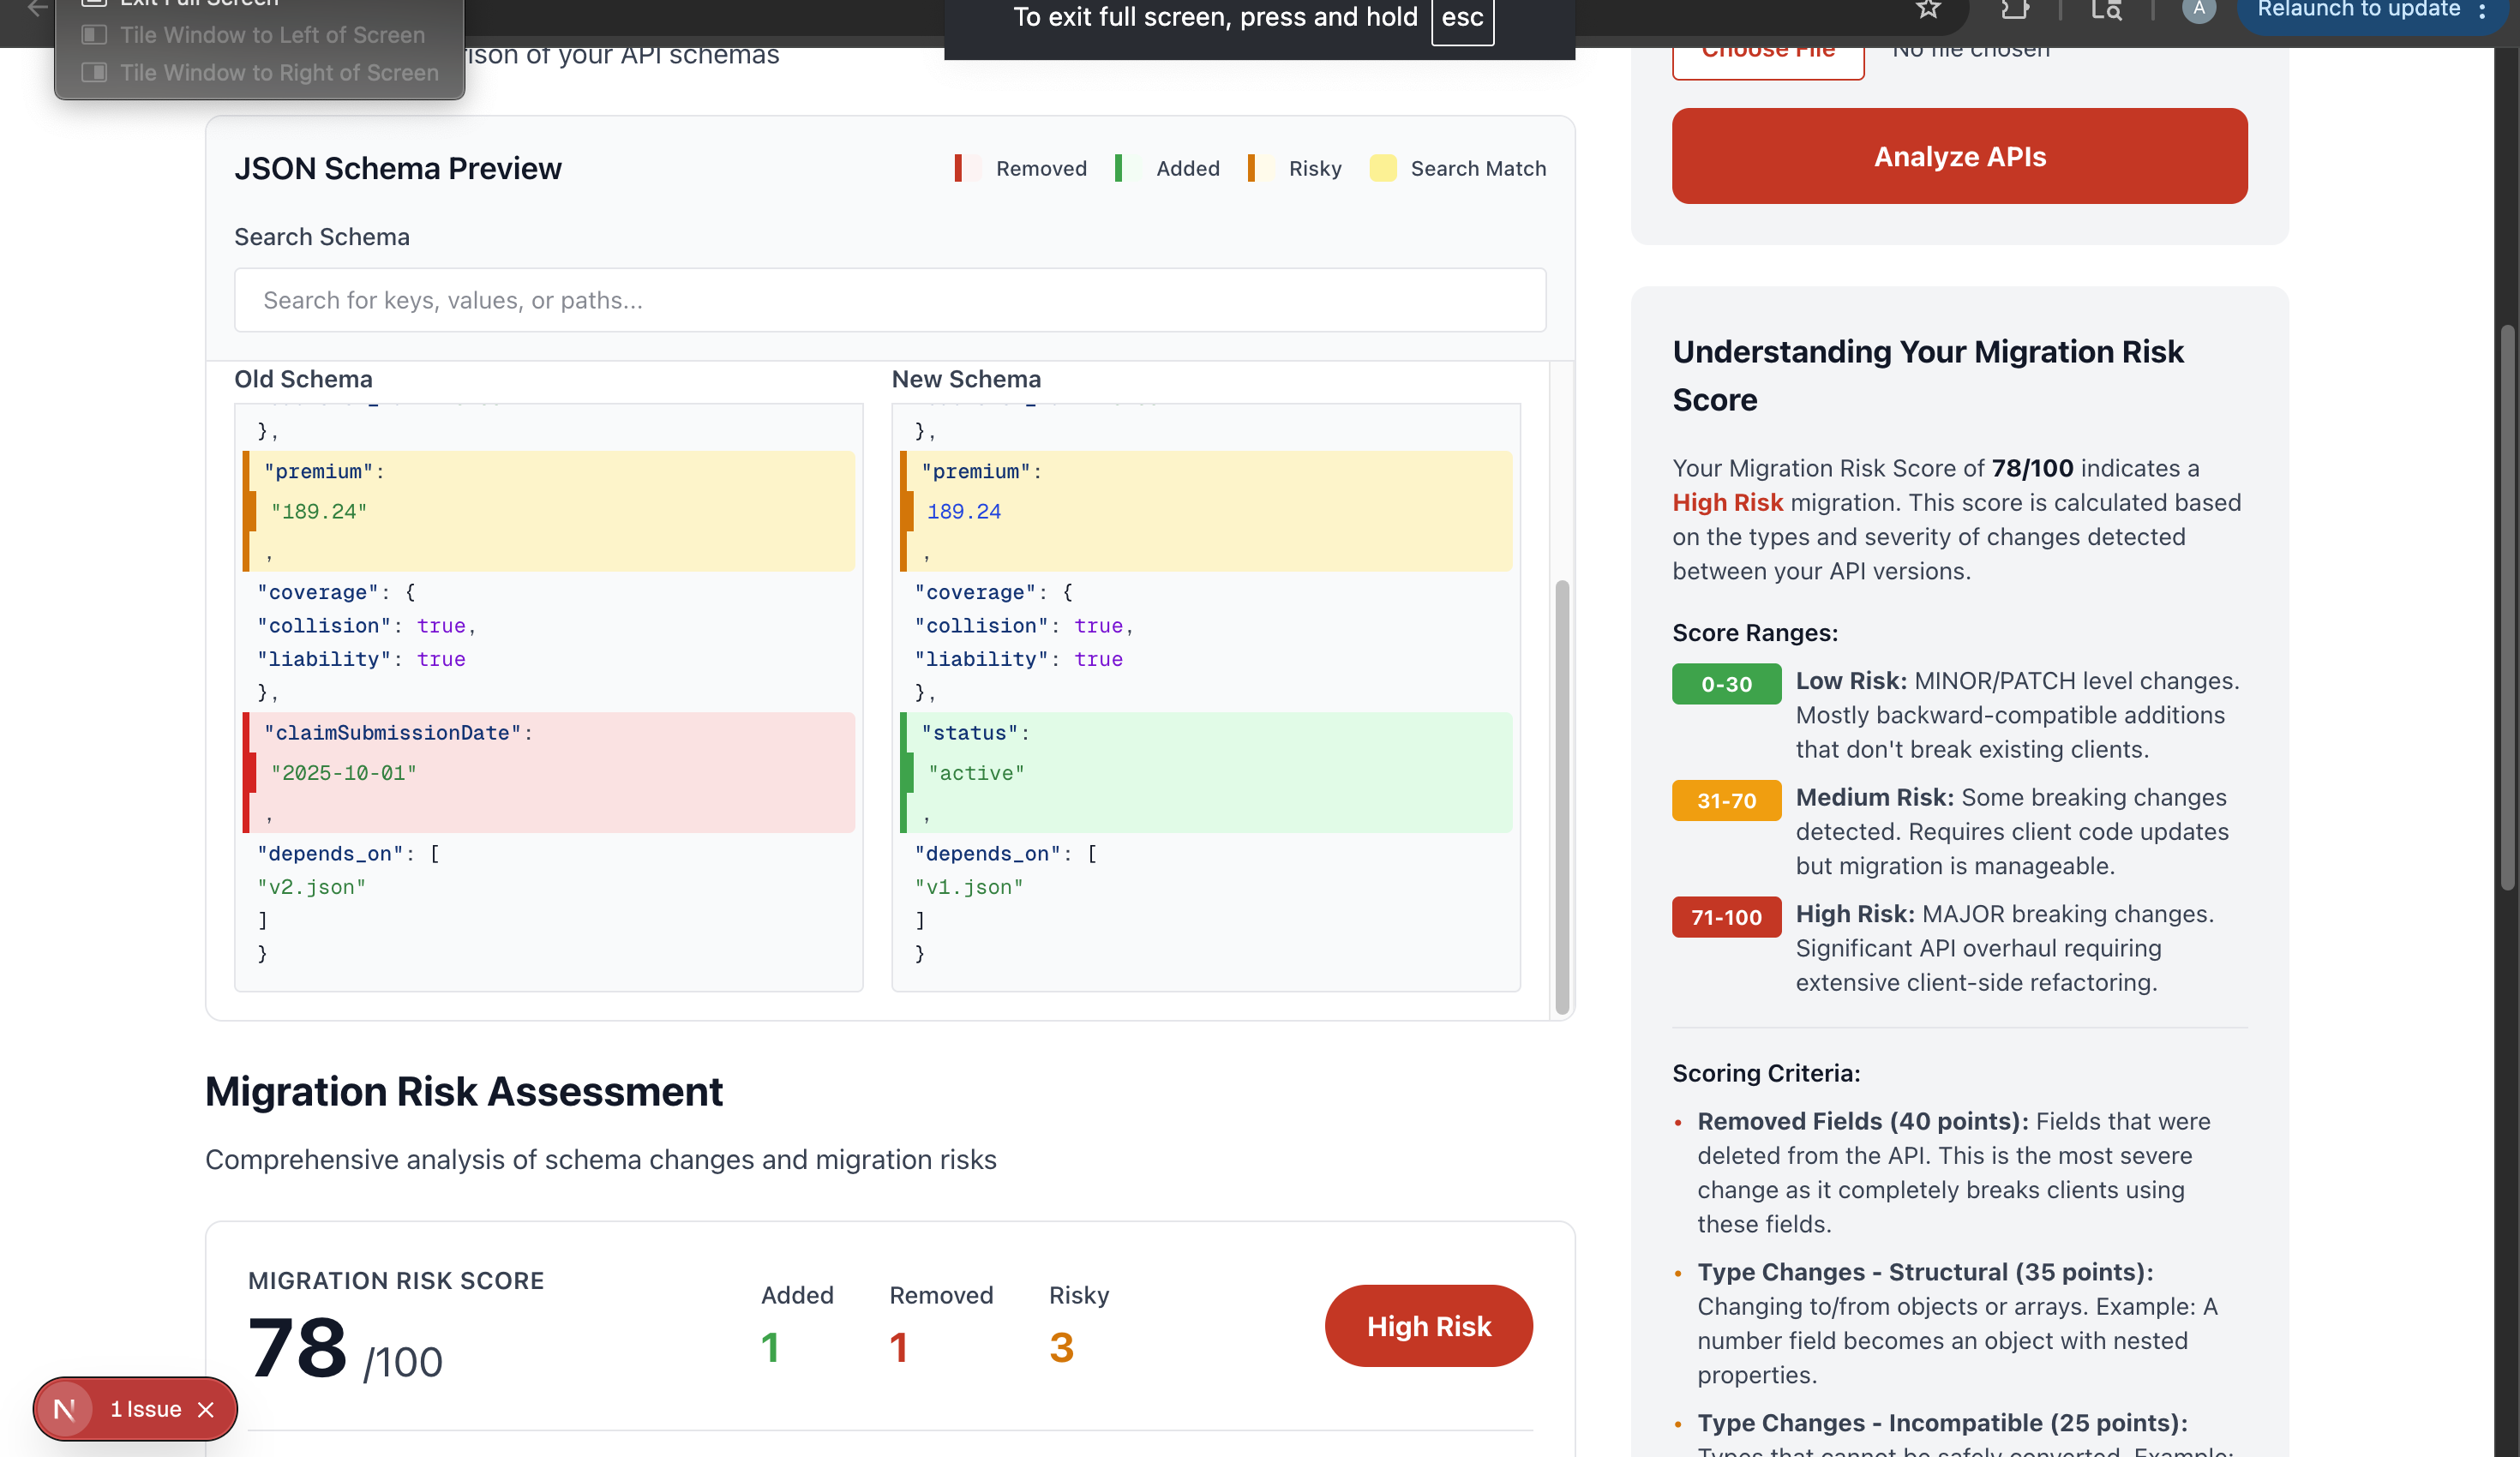Click the bookmark star icon

pos(1928,9)
